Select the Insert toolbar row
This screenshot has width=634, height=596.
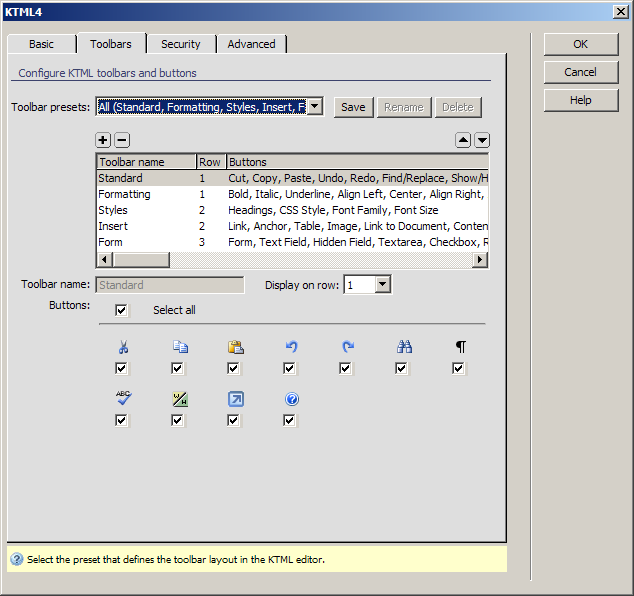[293, 226]
